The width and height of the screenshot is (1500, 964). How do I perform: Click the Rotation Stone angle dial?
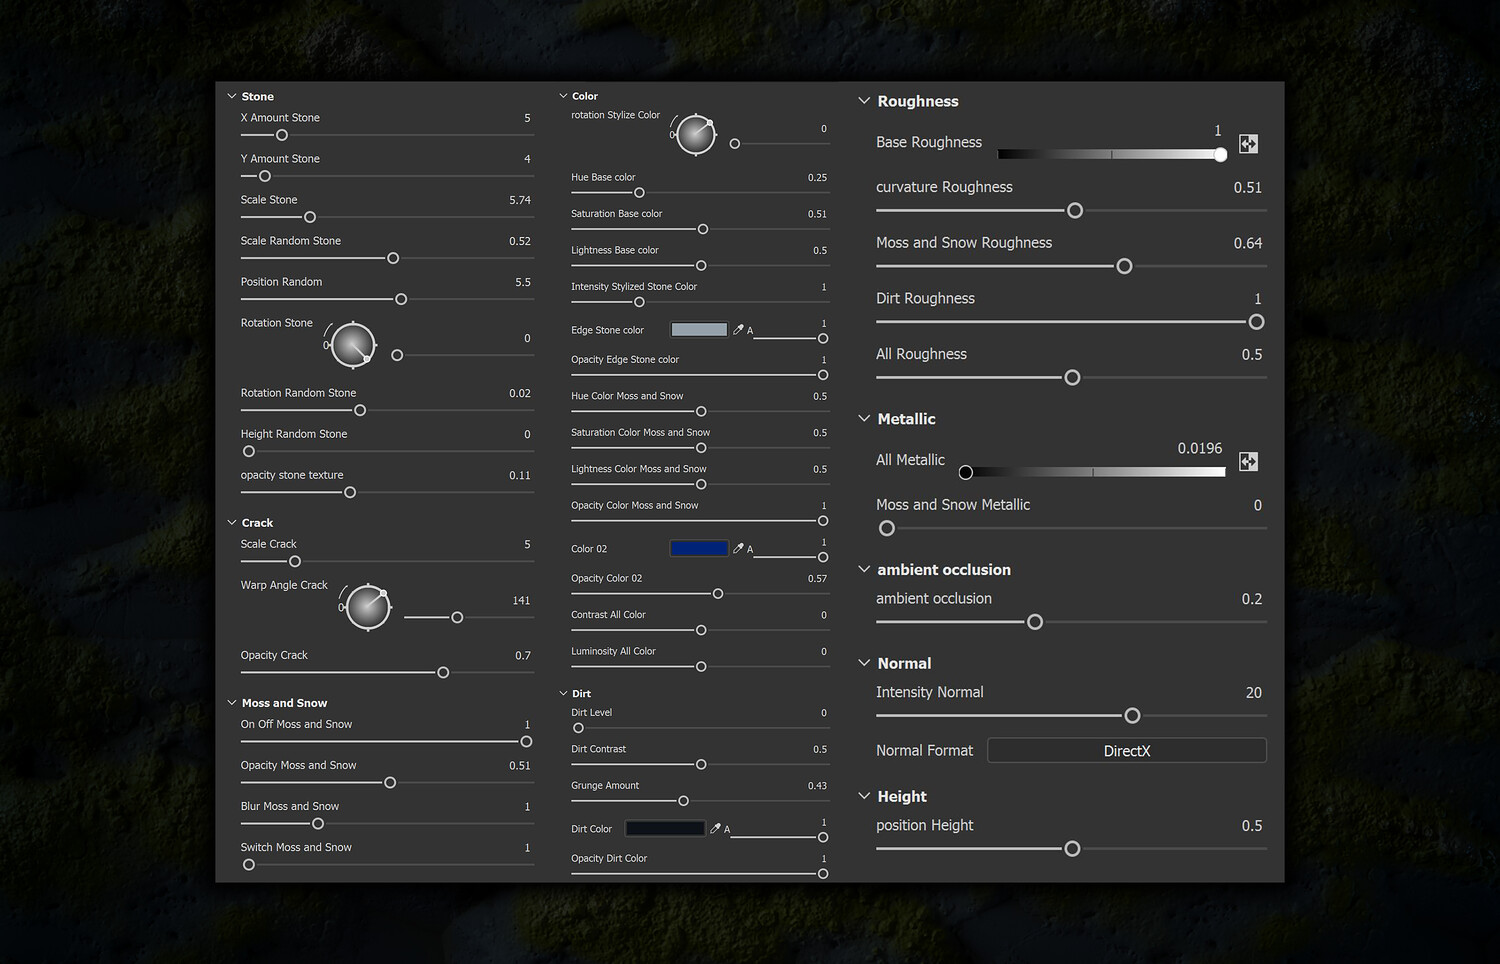coord(353,345)
